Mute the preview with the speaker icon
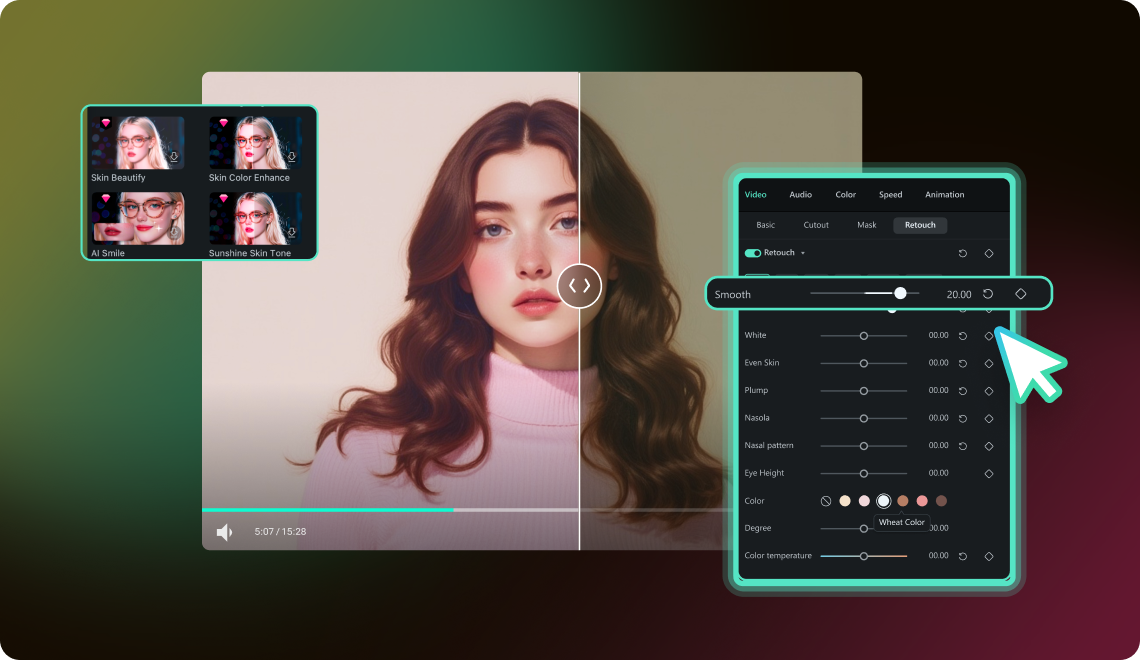Screen dimensions: 1140x660 (224, 532)
